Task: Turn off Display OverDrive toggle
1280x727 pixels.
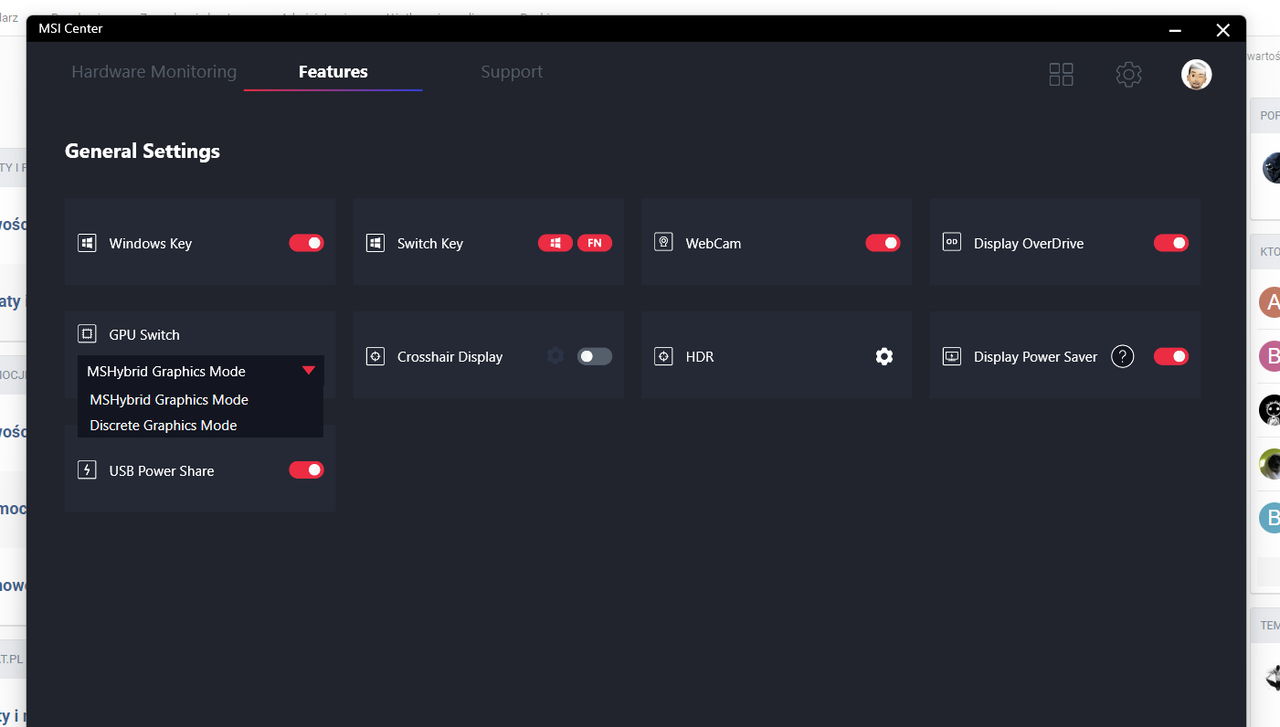Action: point(1171,243)
